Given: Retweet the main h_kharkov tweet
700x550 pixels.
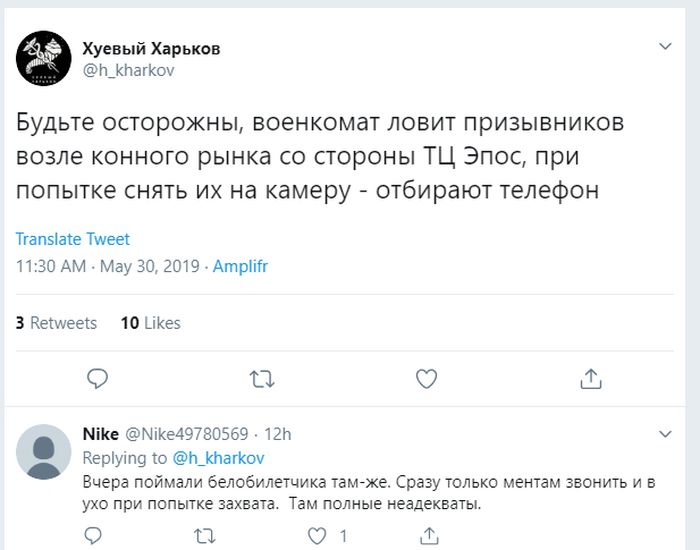Looking at the screenshot, I should click(262, 378).
